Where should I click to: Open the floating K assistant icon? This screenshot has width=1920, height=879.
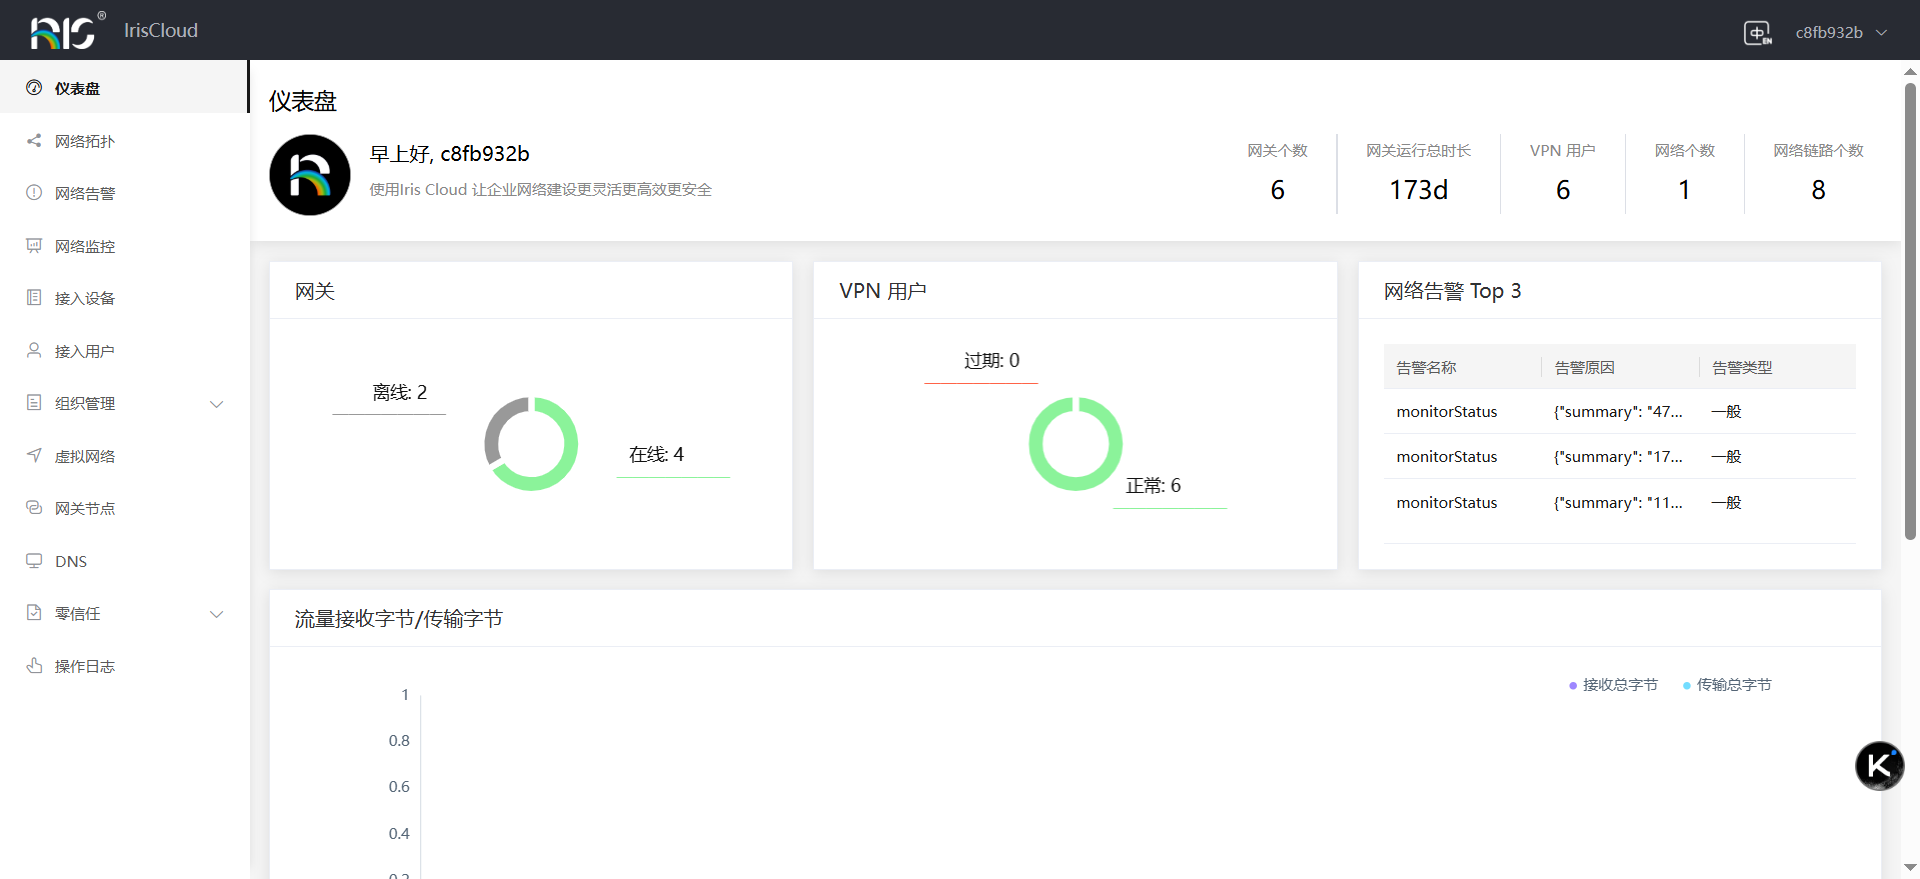(1879, 766)
